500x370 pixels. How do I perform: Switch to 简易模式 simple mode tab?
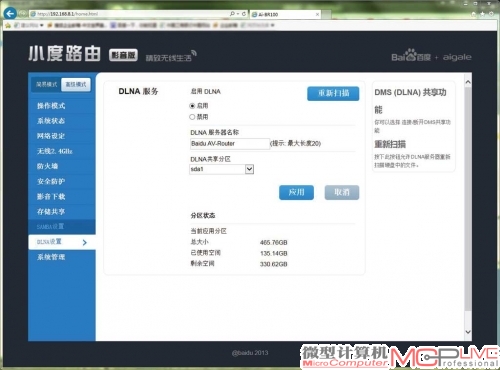coord(46,85)
